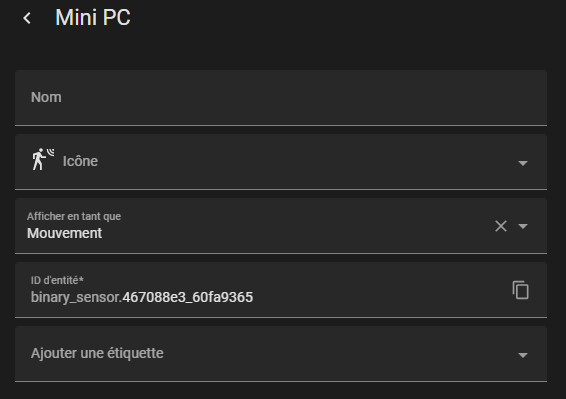Copy the entity ID with the clipboard icon
Screen dimensions: 566x399
pos(521,290)
